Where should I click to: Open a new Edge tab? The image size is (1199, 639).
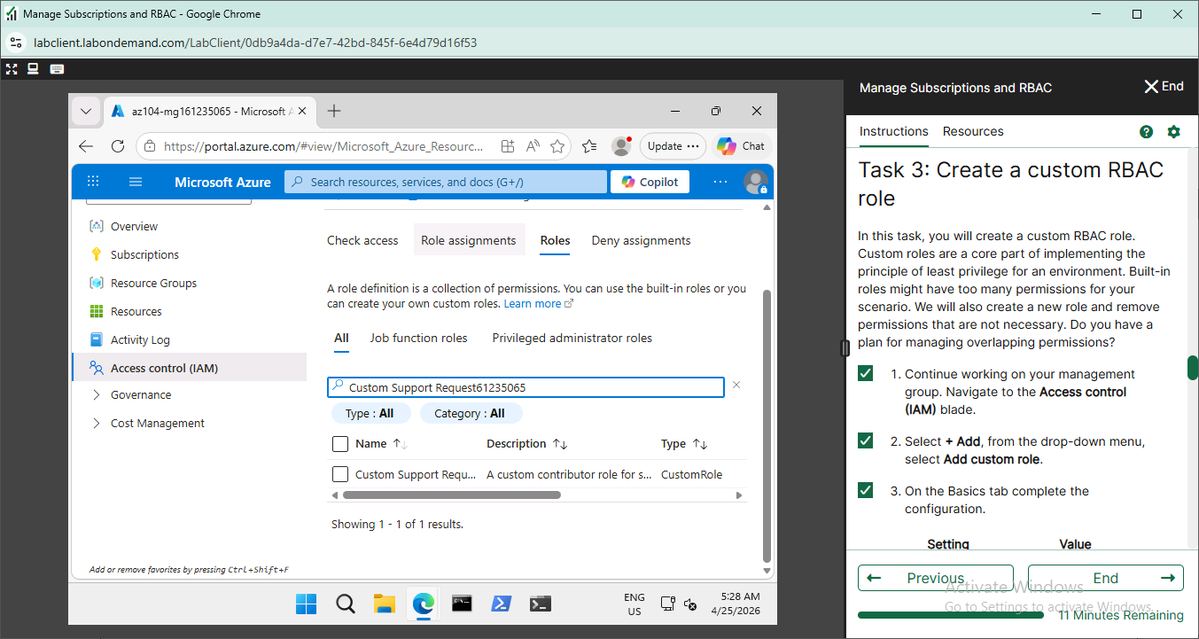[x=334, y=112]
